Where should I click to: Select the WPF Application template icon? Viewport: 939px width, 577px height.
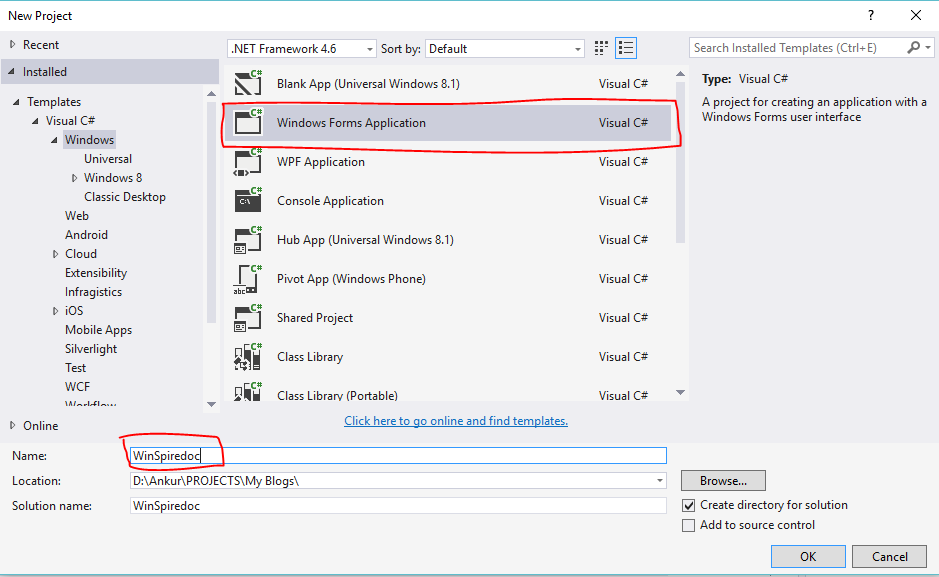click(x=248, y=161)
